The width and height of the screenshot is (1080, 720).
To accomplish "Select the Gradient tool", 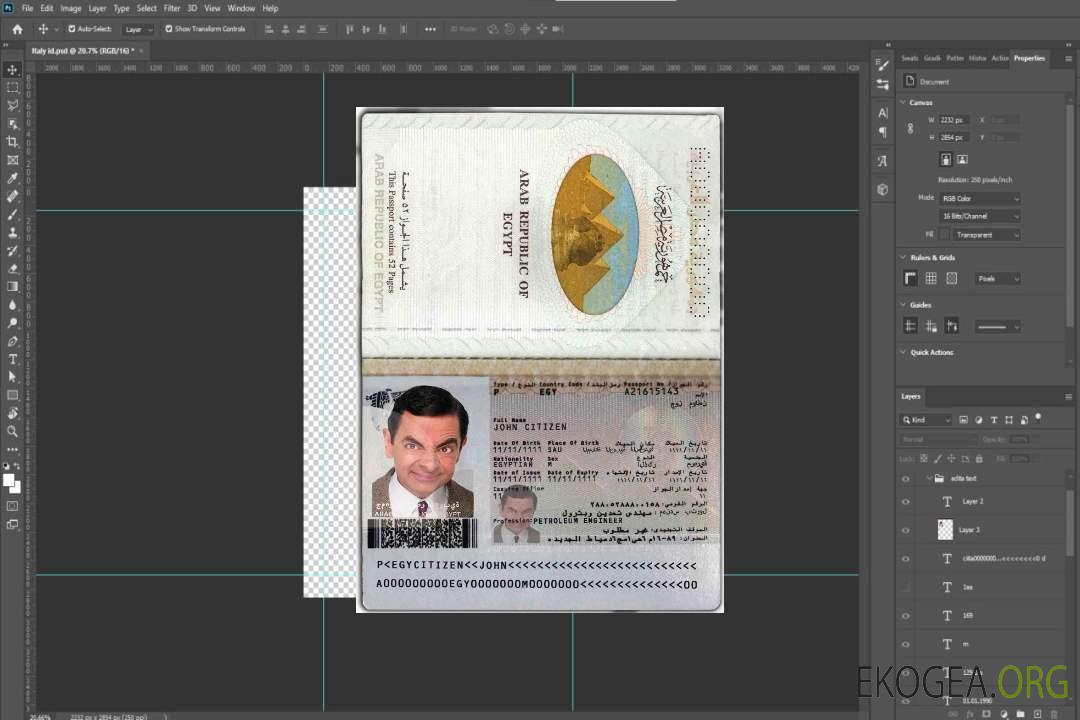I will [x=12, y=287].
